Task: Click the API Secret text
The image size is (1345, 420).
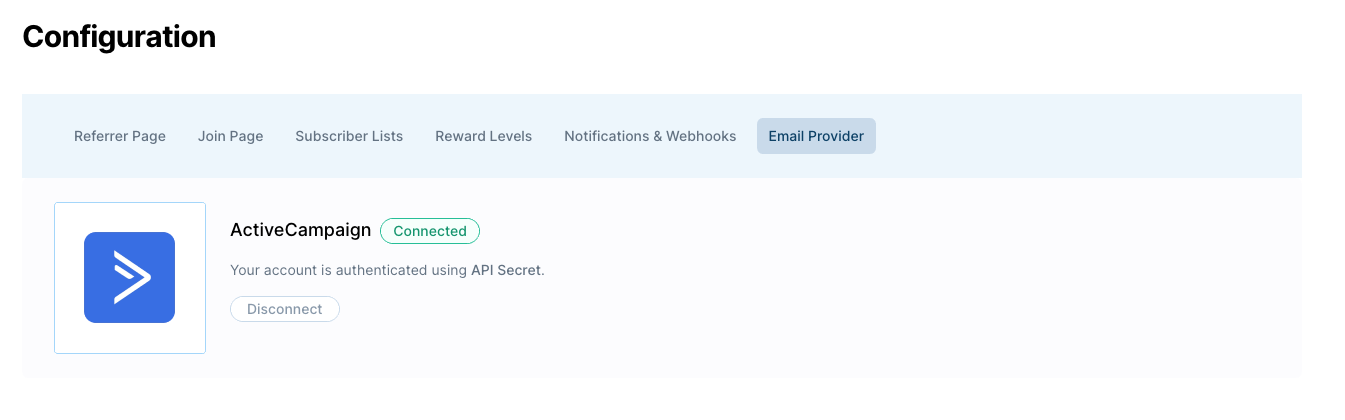Action: point(507,270)
